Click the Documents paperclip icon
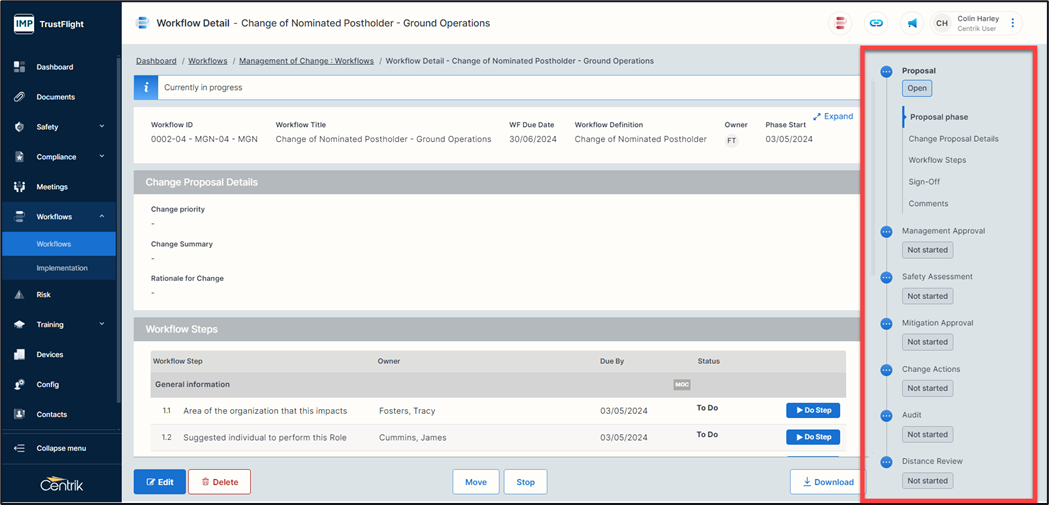The image size is (1049, 505). click(19, 97)
